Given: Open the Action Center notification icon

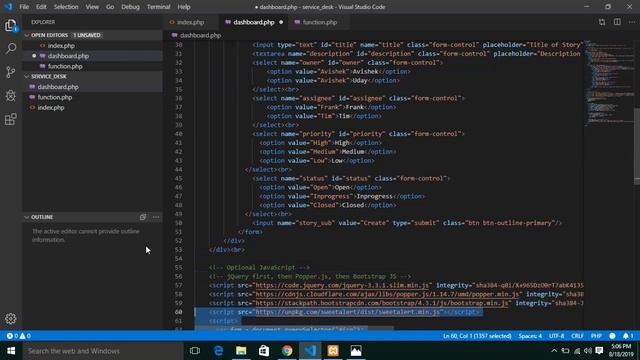Looking at the screenshot, I should (x=599, y=351).
